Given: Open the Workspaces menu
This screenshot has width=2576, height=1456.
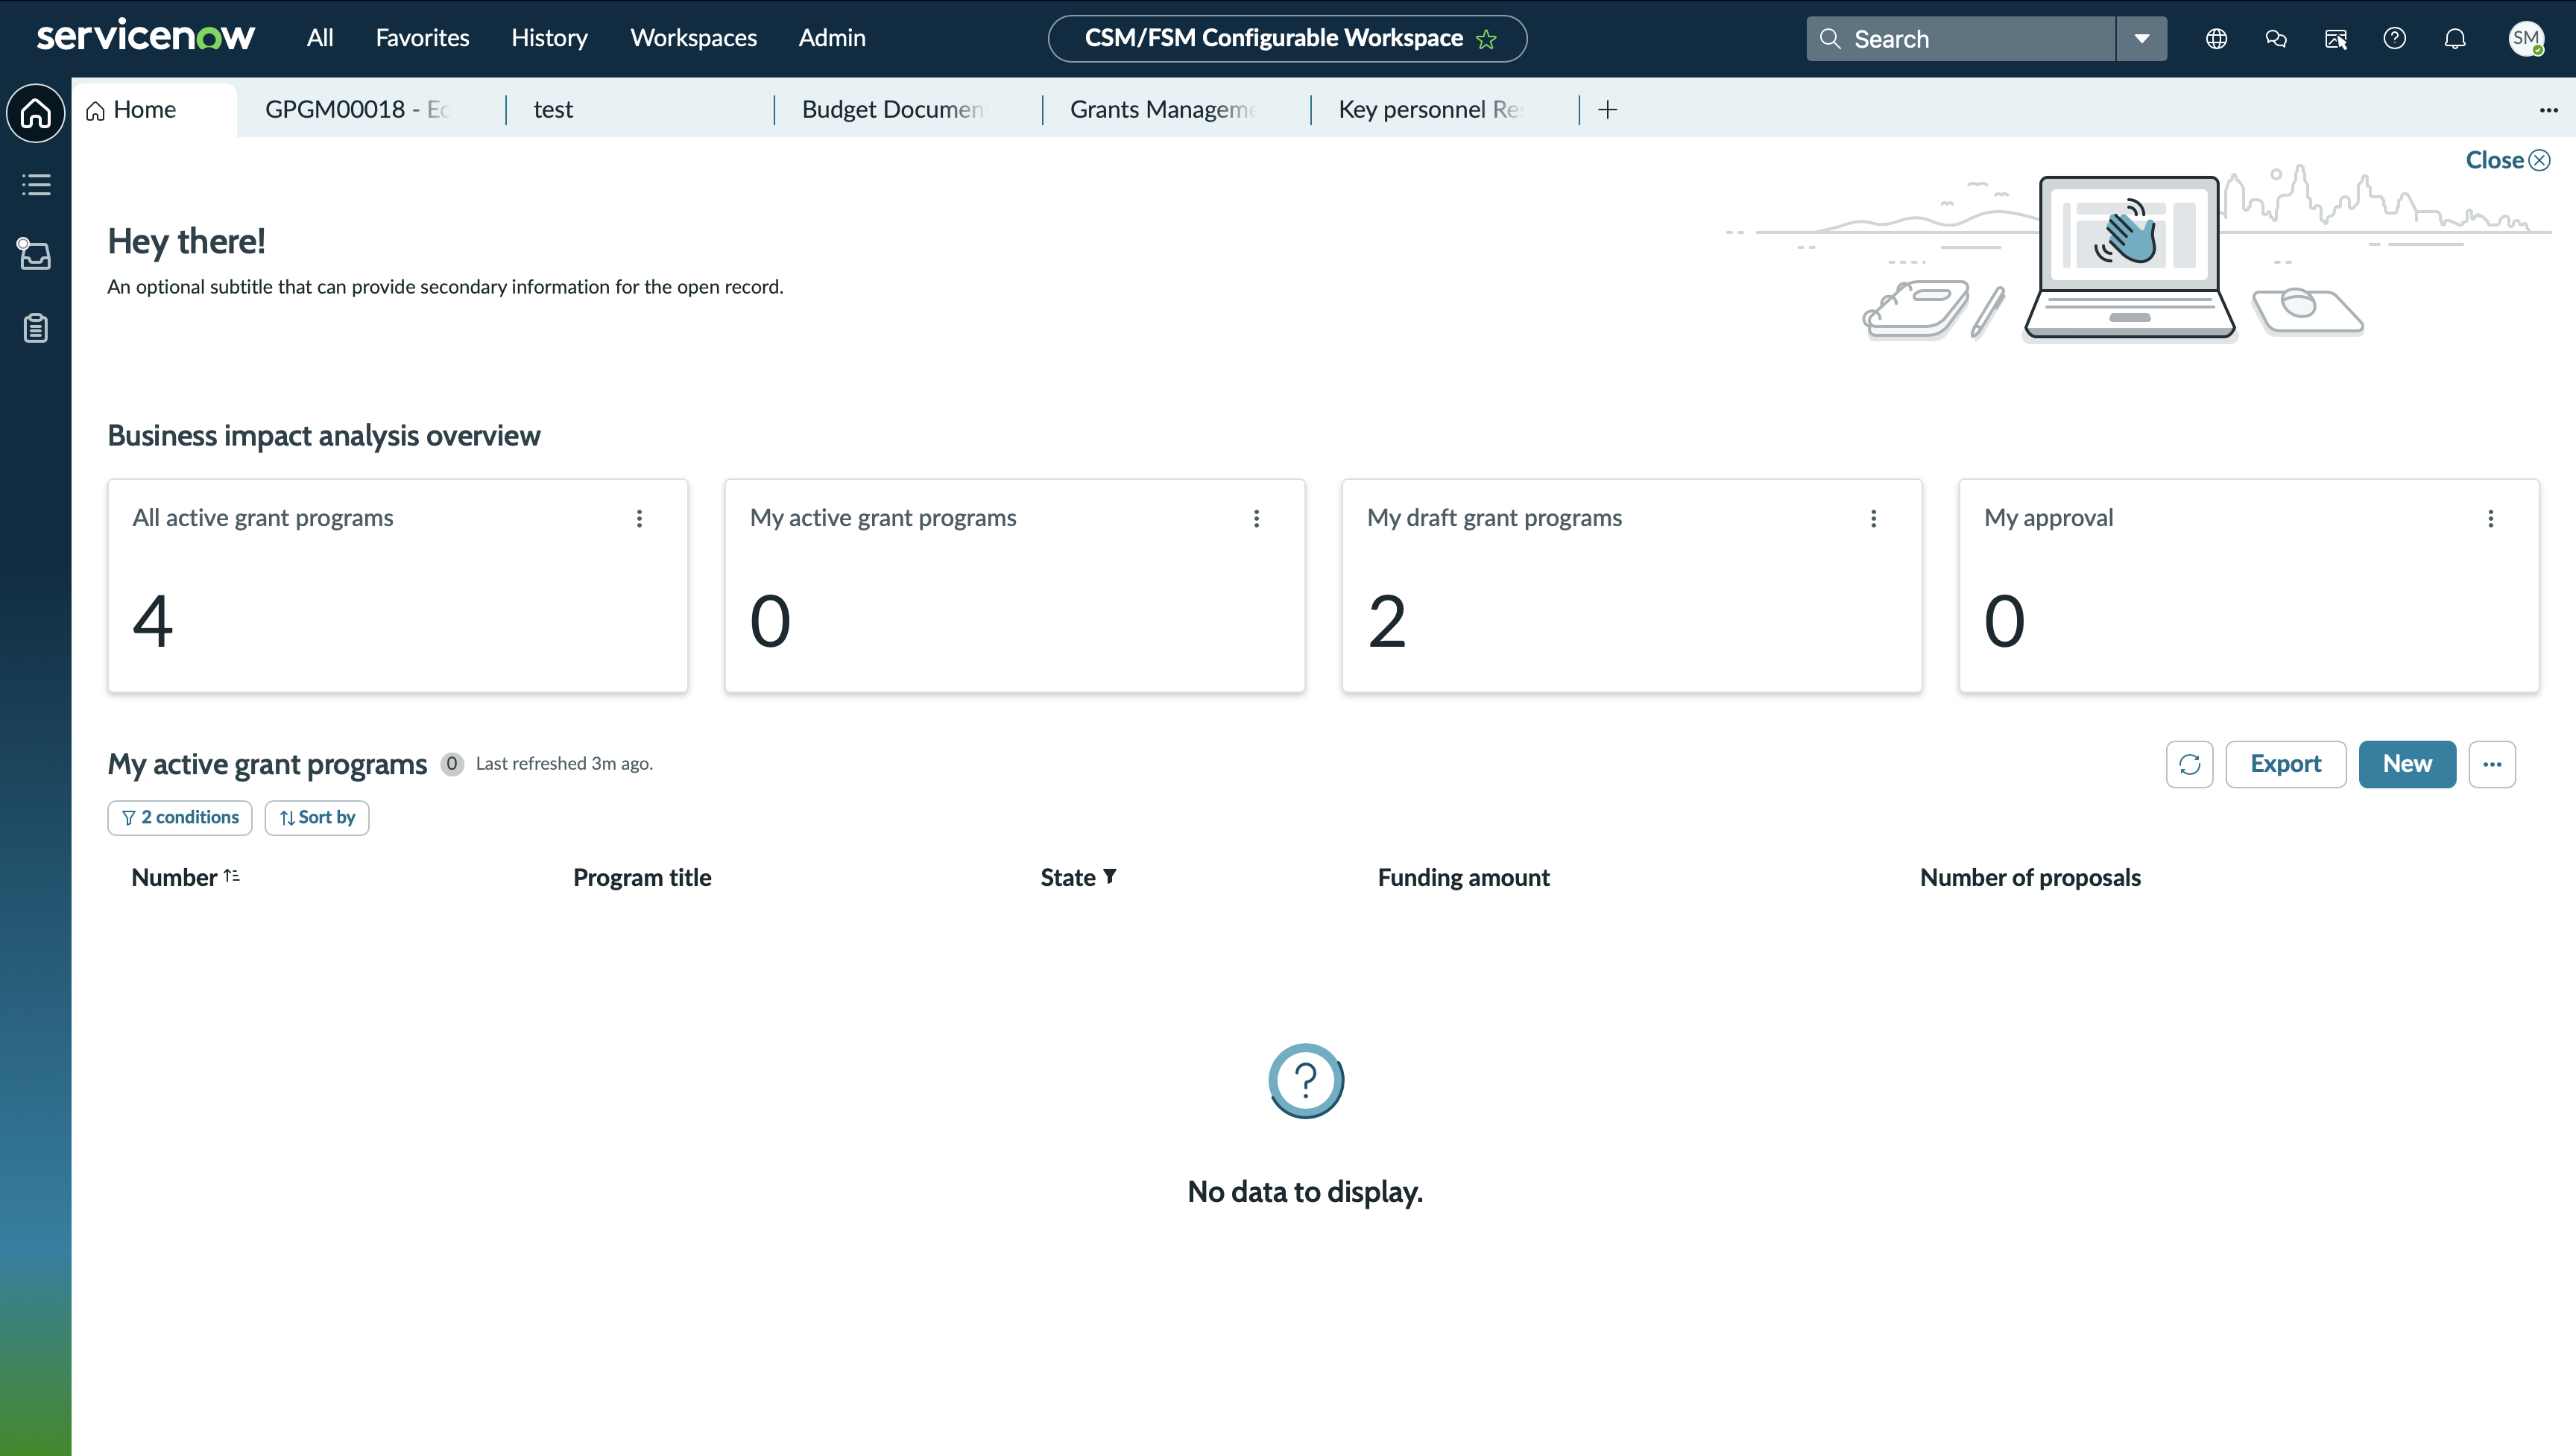Looking at the screenshot, I should (x=693, y=38).
